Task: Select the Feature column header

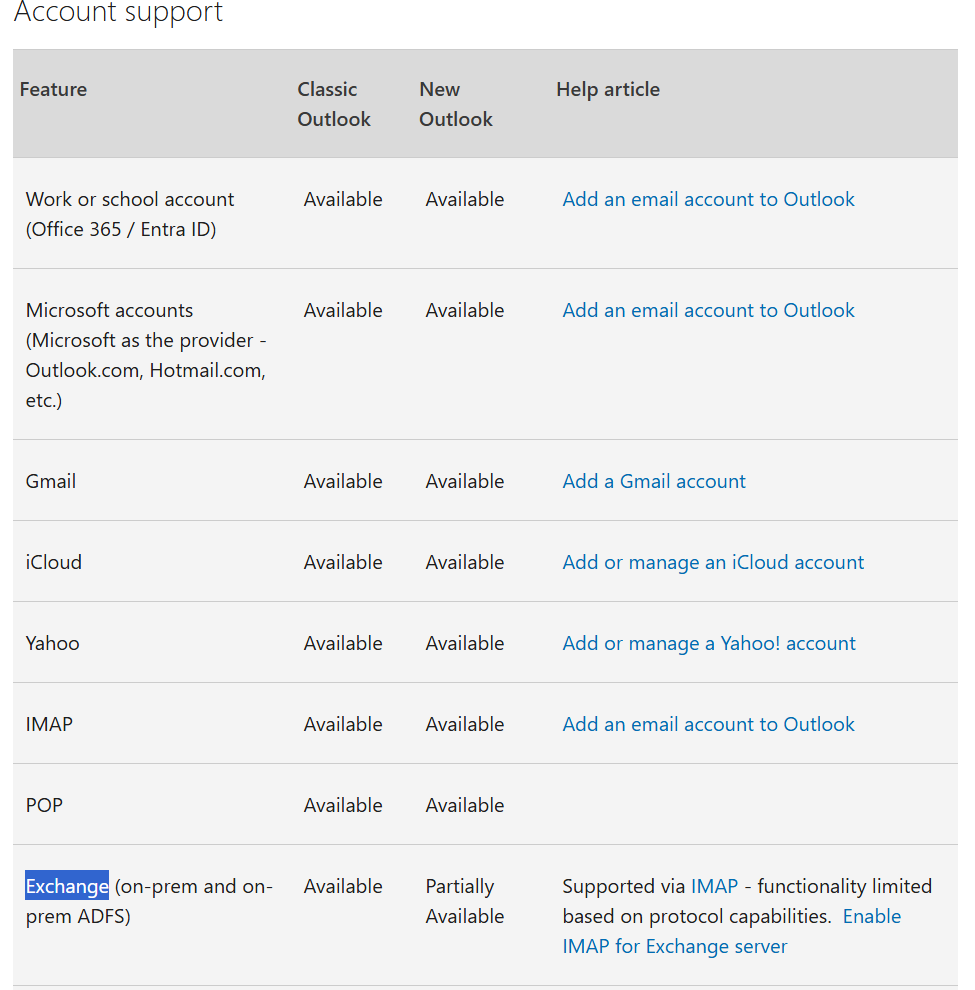Action: coord(53,89)
